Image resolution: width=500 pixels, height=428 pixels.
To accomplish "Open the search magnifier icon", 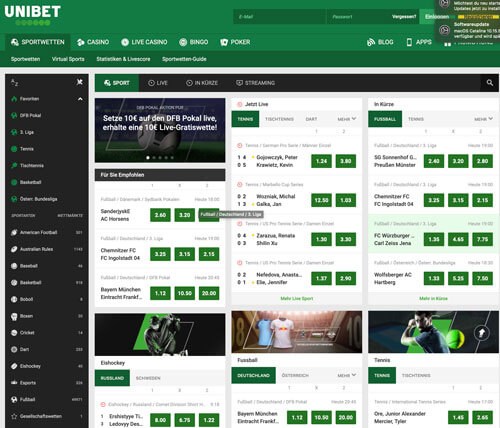I will click(489, 83).
